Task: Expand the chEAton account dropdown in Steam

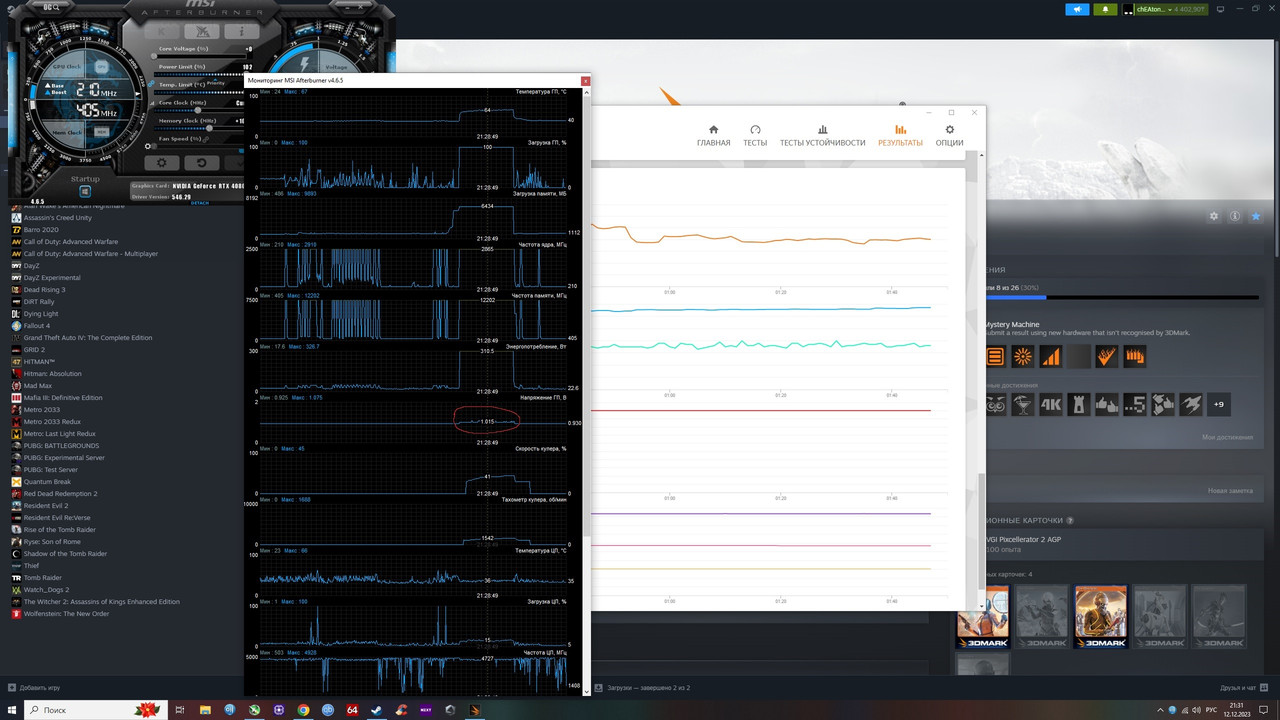Action: tap(1165, 9)
